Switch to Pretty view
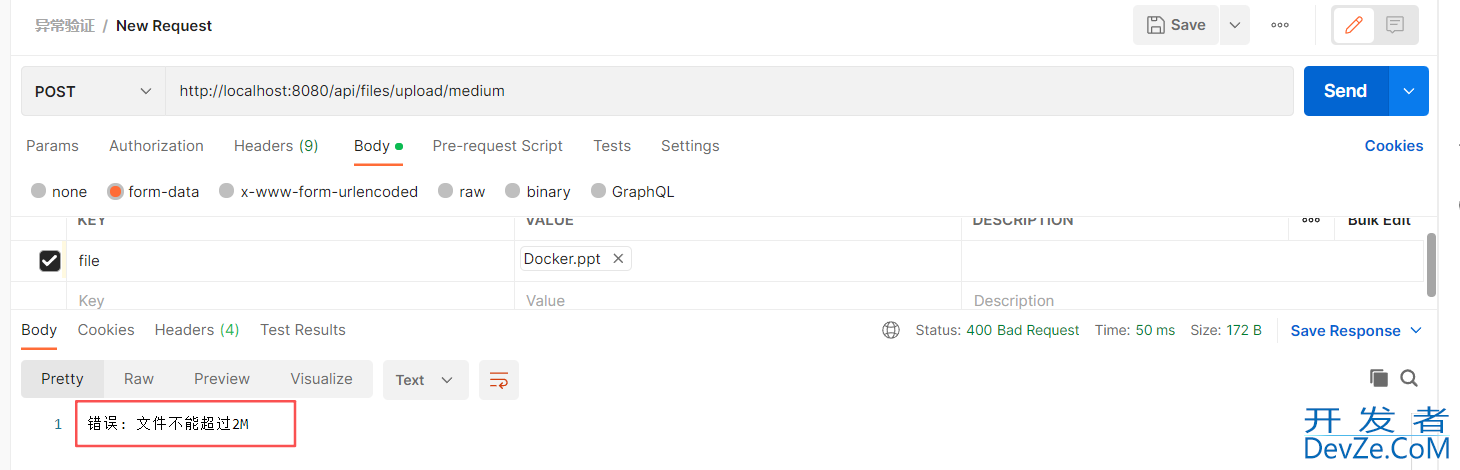The image size is (1460, 470). pos(62,379)
